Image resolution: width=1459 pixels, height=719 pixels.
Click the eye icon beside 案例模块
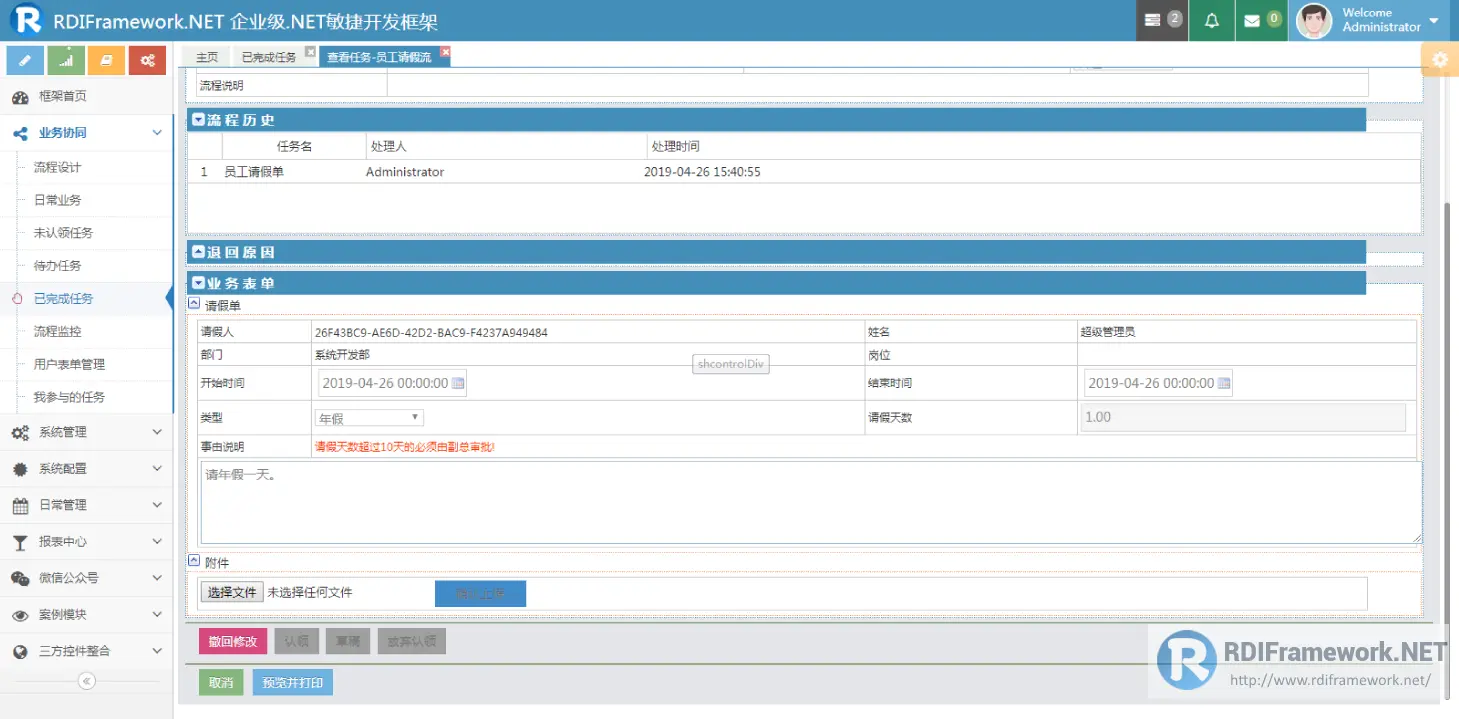coord(20,615)
